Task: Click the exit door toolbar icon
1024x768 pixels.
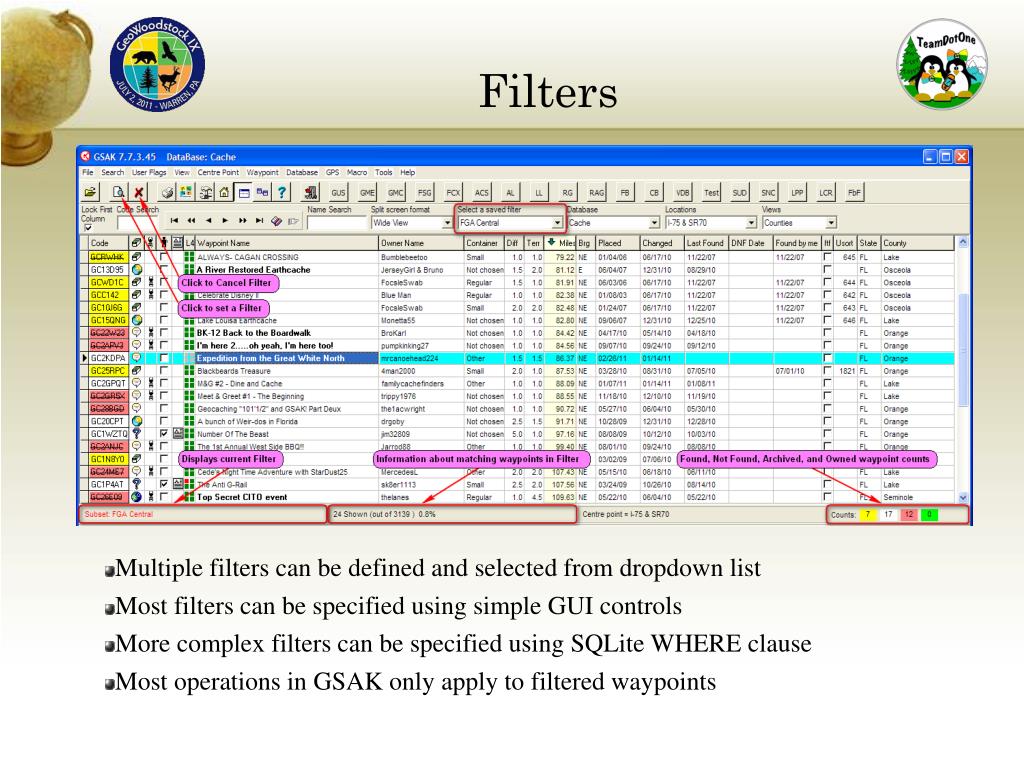Action: click(311, 192)
